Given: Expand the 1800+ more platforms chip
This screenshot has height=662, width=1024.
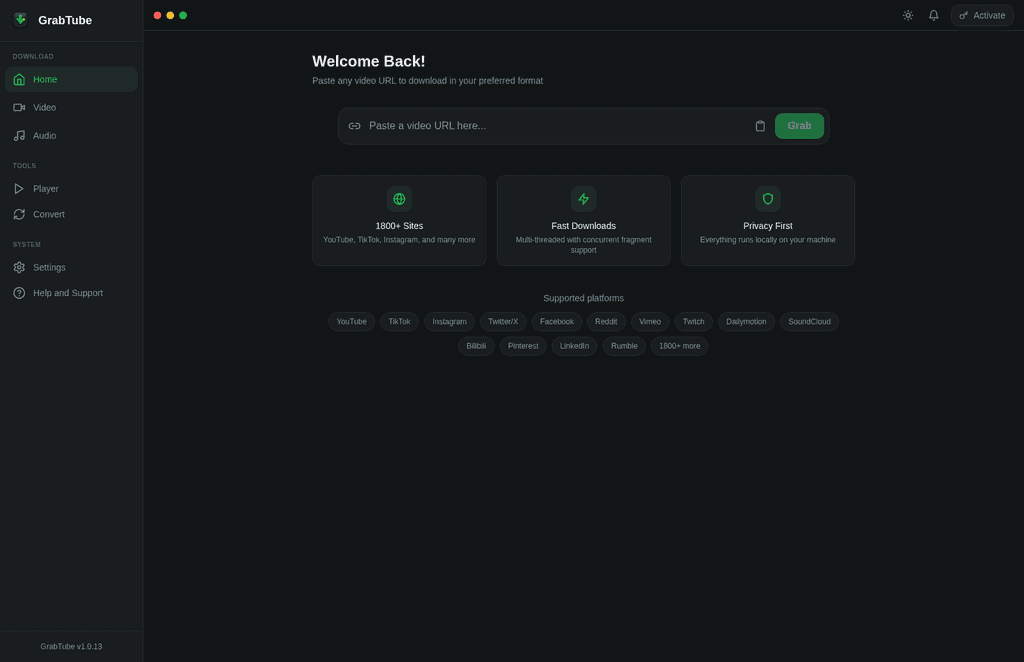Looking at the screenshot, I should (679, 345).
